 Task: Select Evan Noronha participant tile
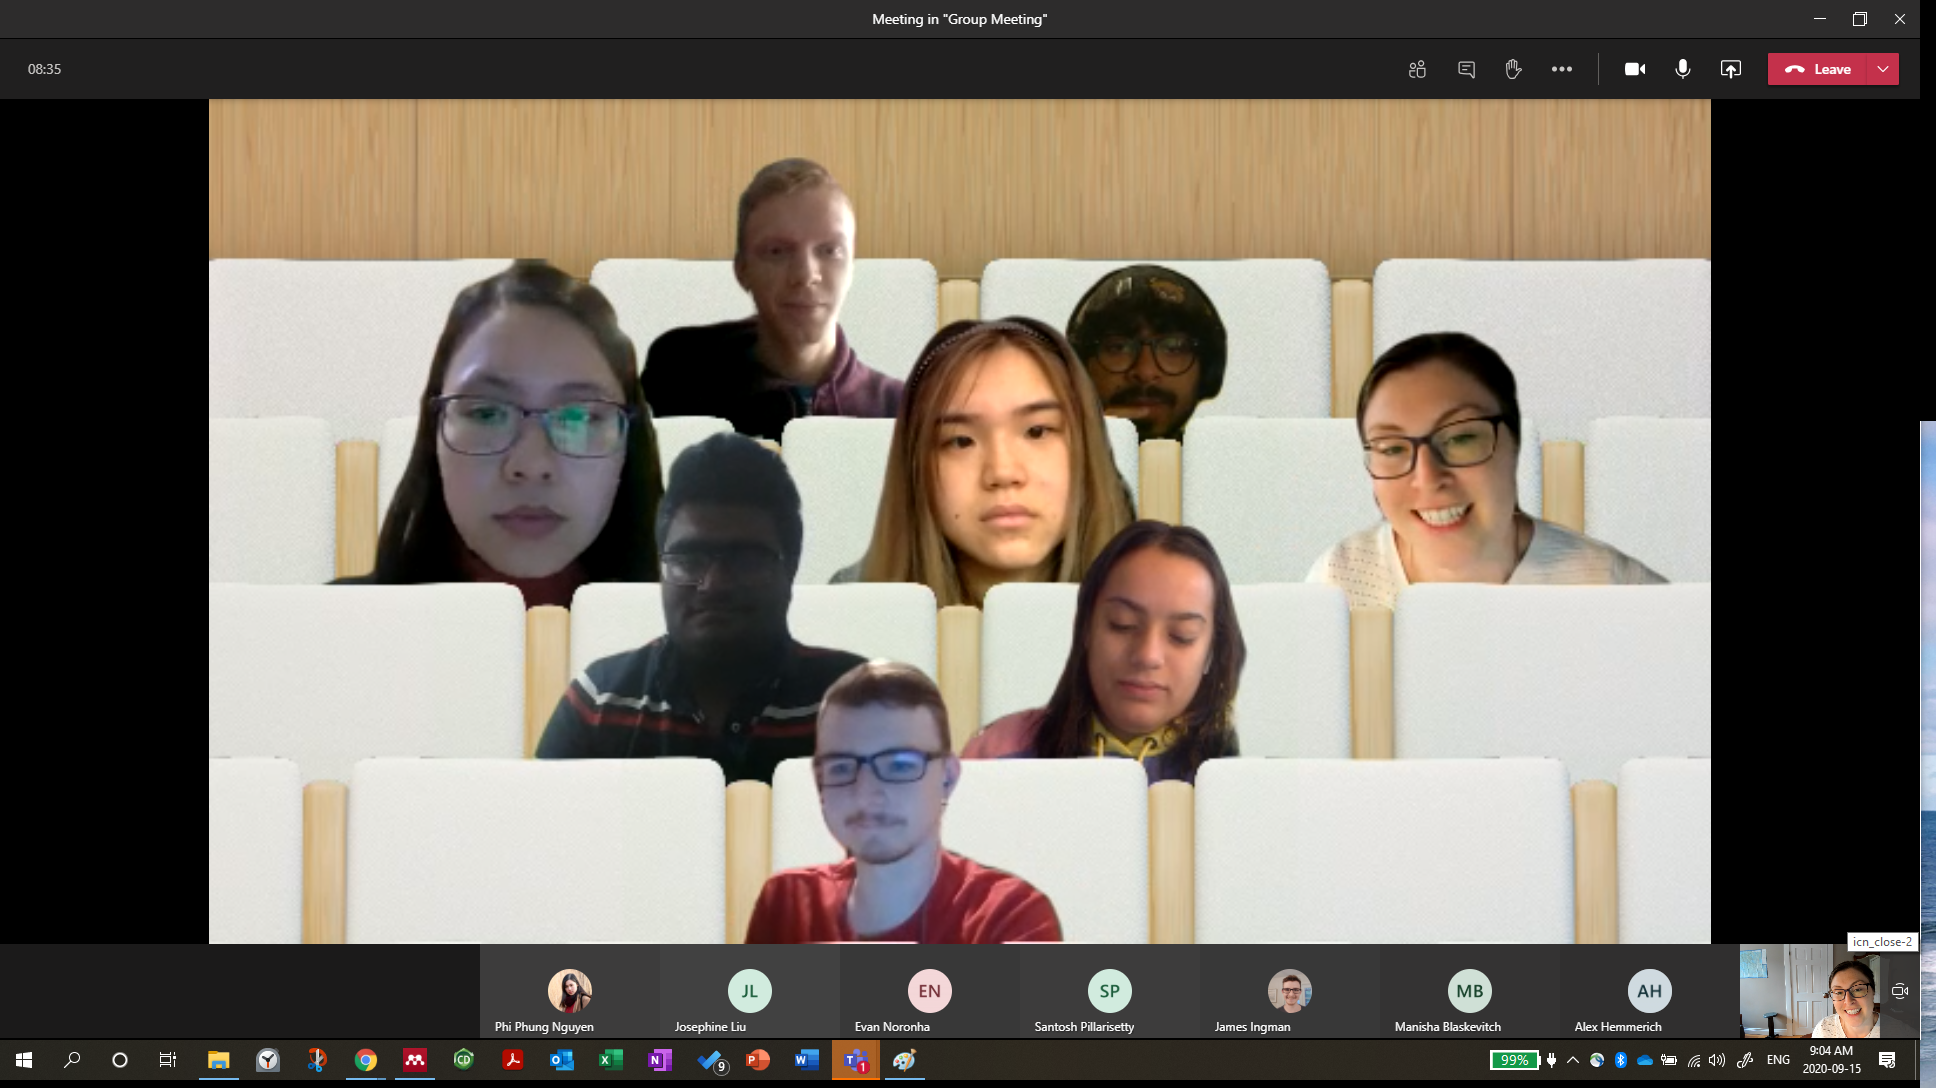[x=929, y=992]
